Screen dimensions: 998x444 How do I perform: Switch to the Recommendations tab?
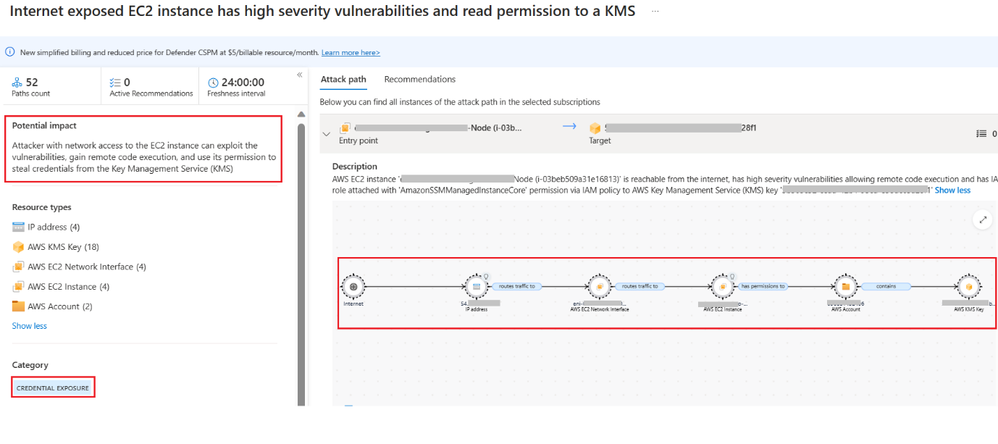[x=419, y=79]
